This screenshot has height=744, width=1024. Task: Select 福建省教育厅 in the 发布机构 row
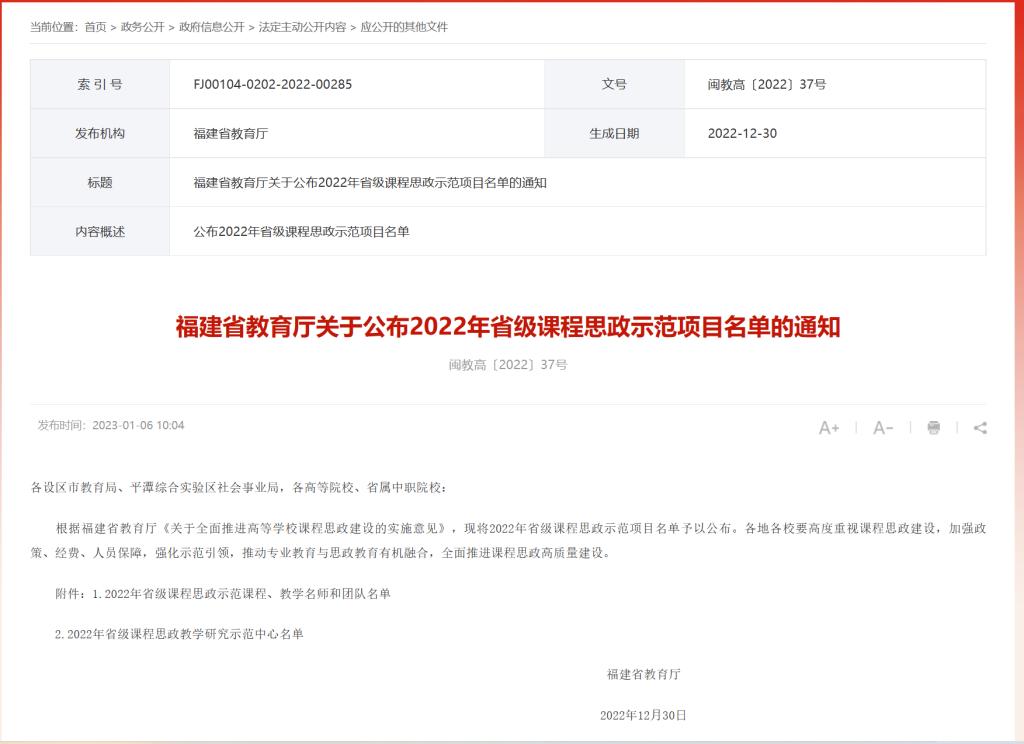coord(231,133)
